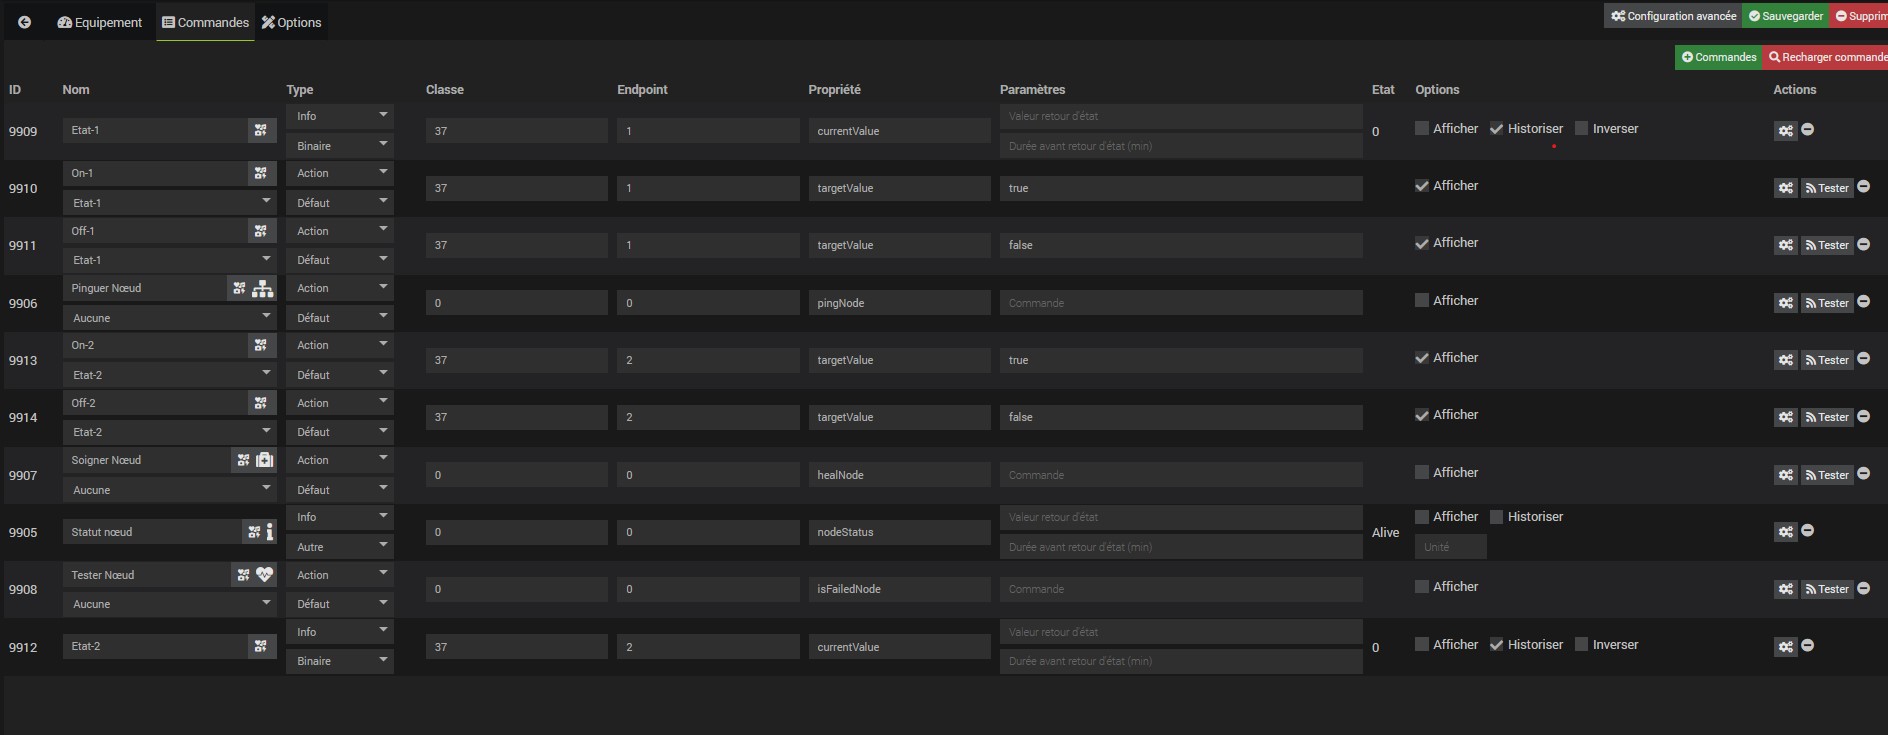
Task: Remove command 9911 with minus icon
Action: pos(1863,244)
